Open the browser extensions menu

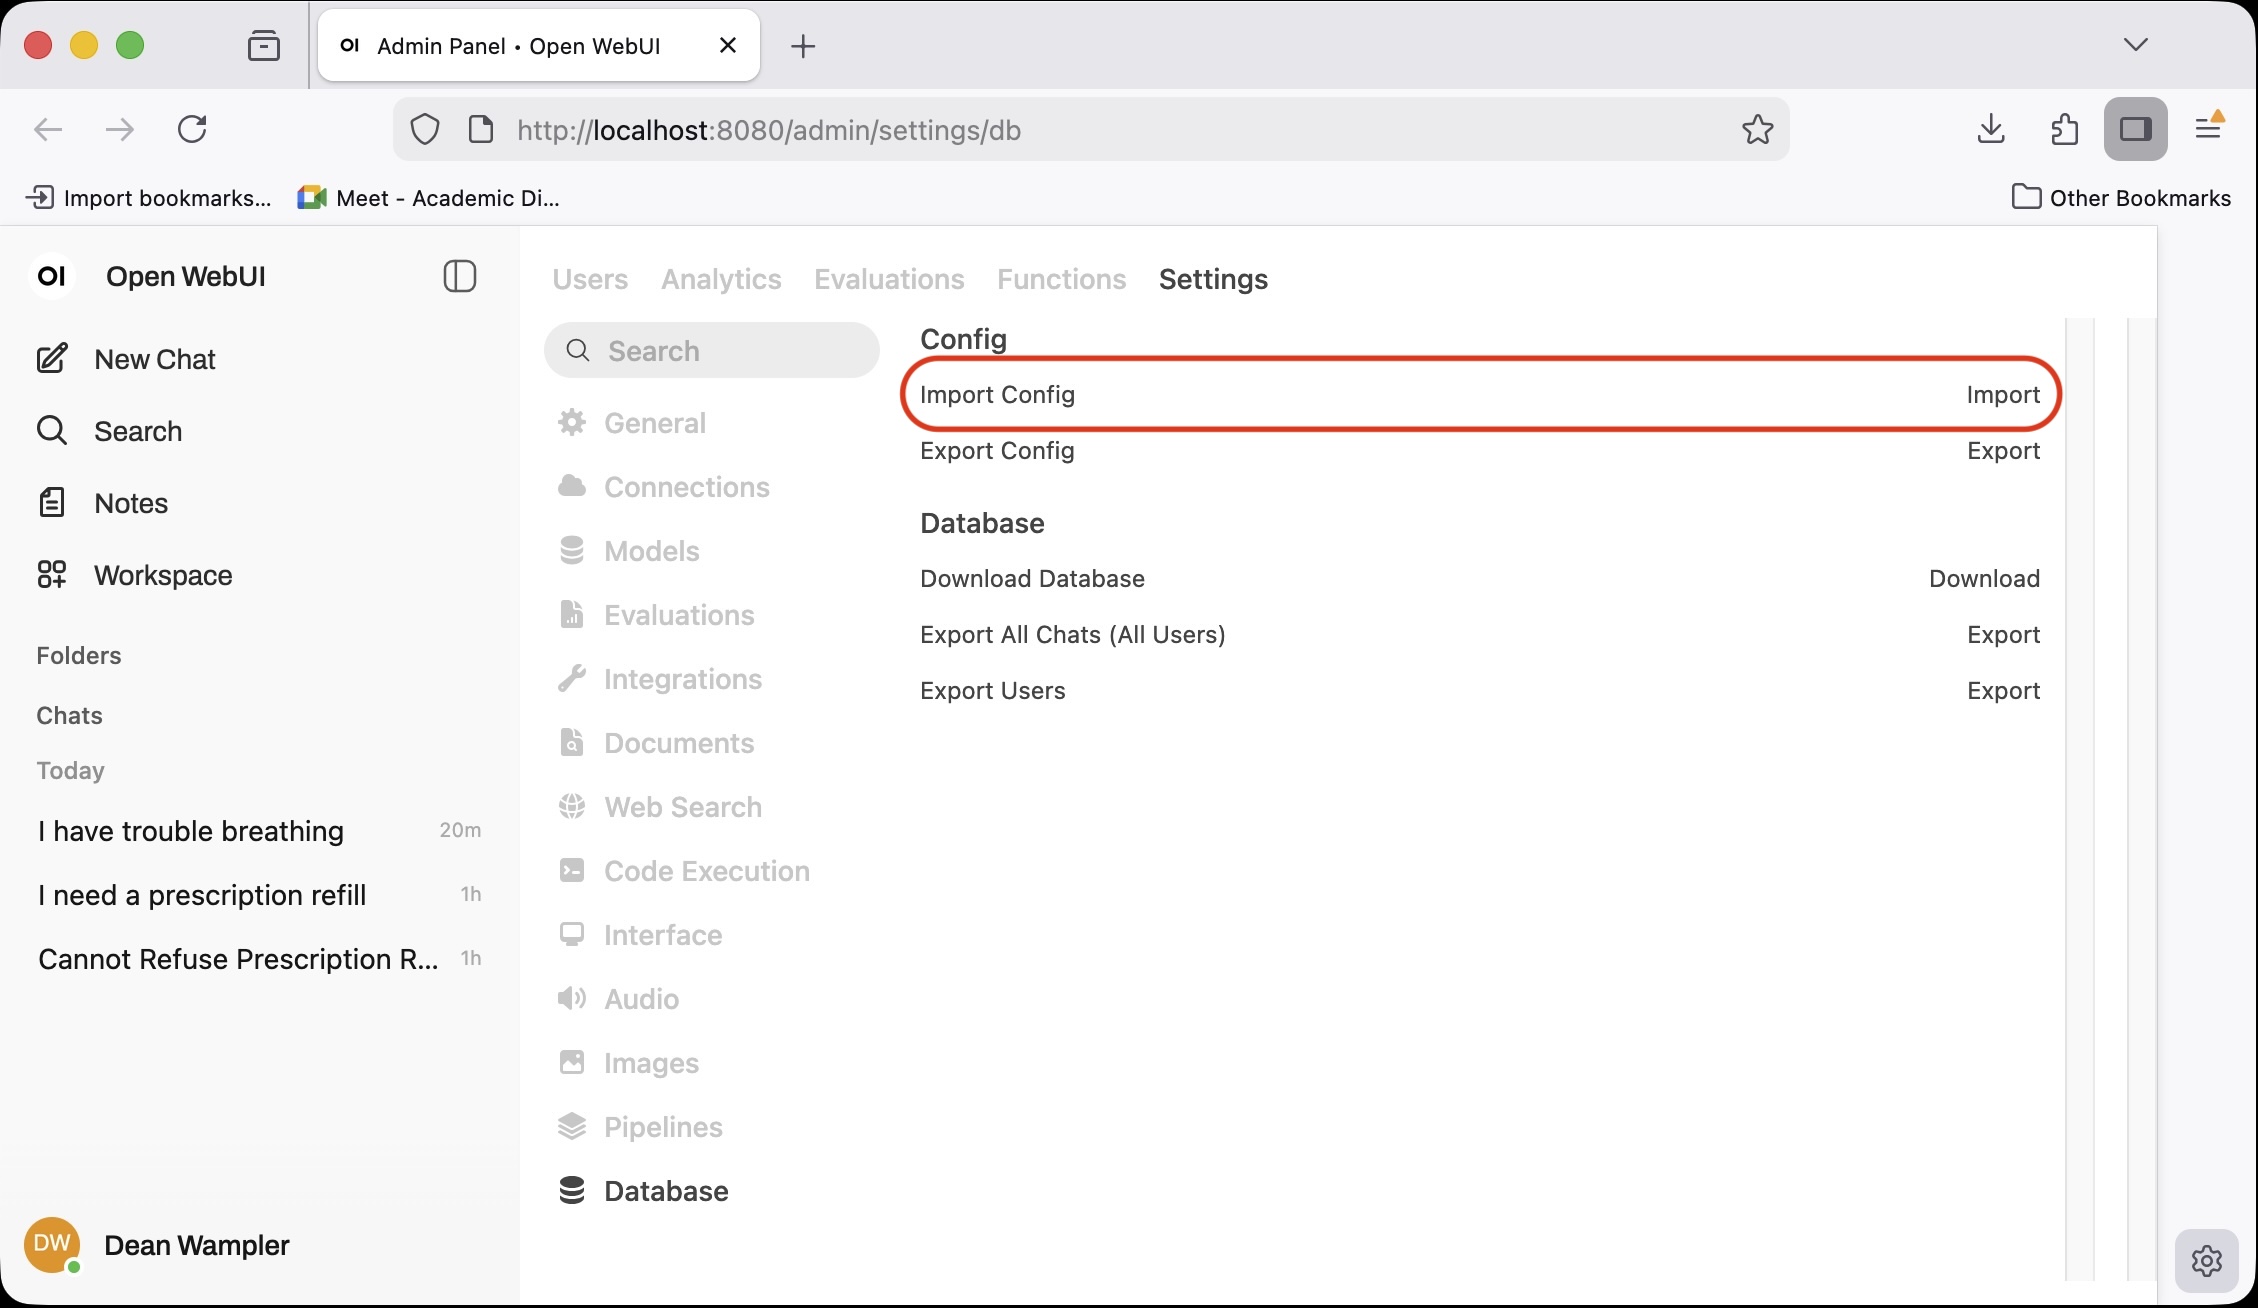2064,129
